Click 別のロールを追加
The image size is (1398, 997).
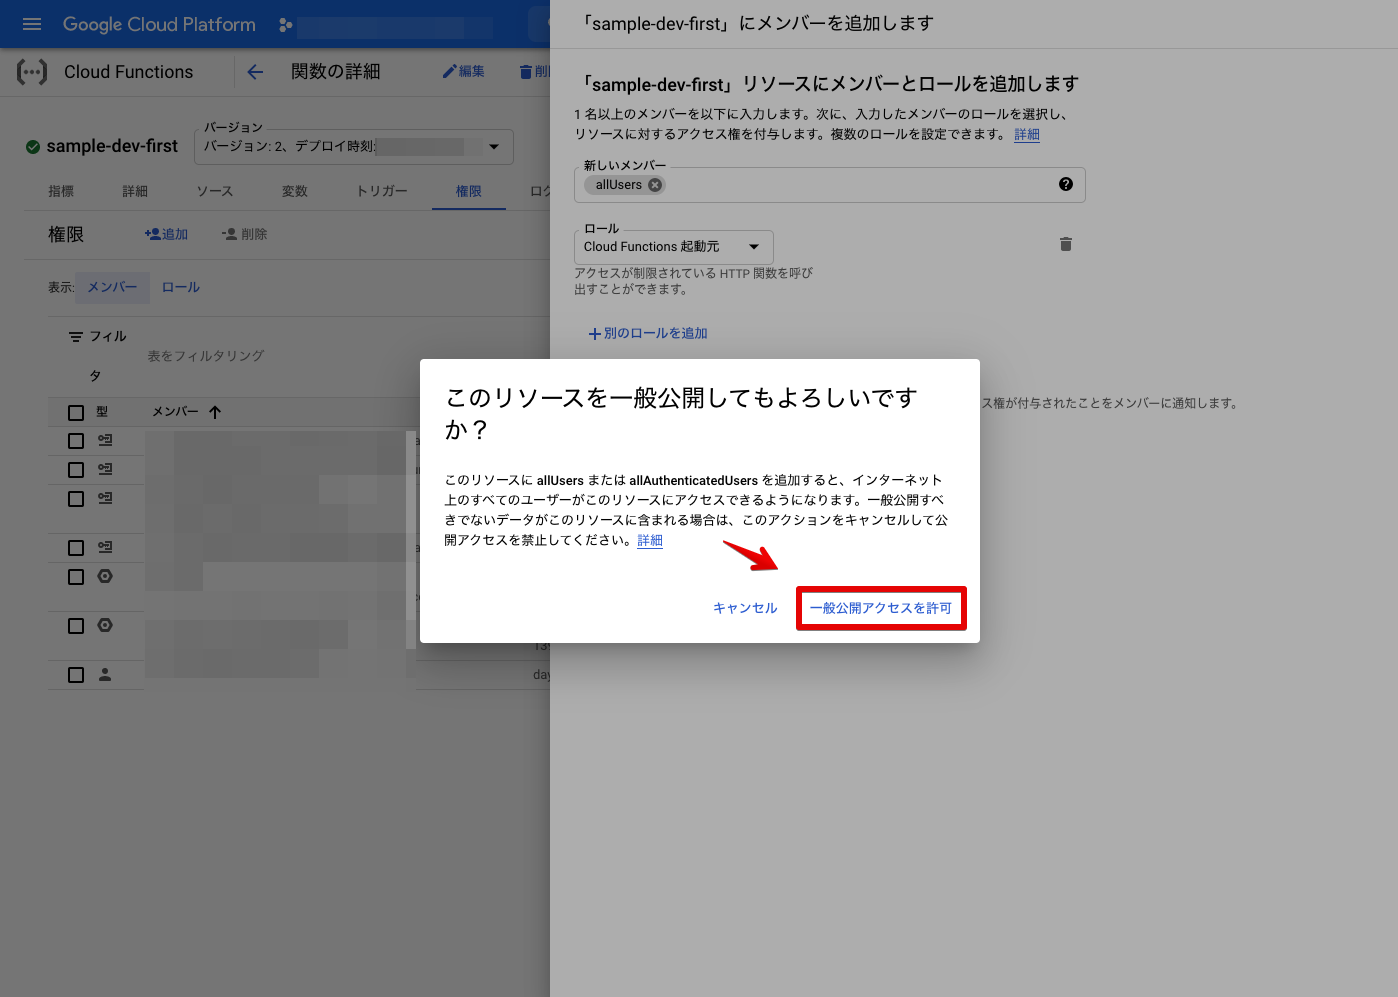648,333
